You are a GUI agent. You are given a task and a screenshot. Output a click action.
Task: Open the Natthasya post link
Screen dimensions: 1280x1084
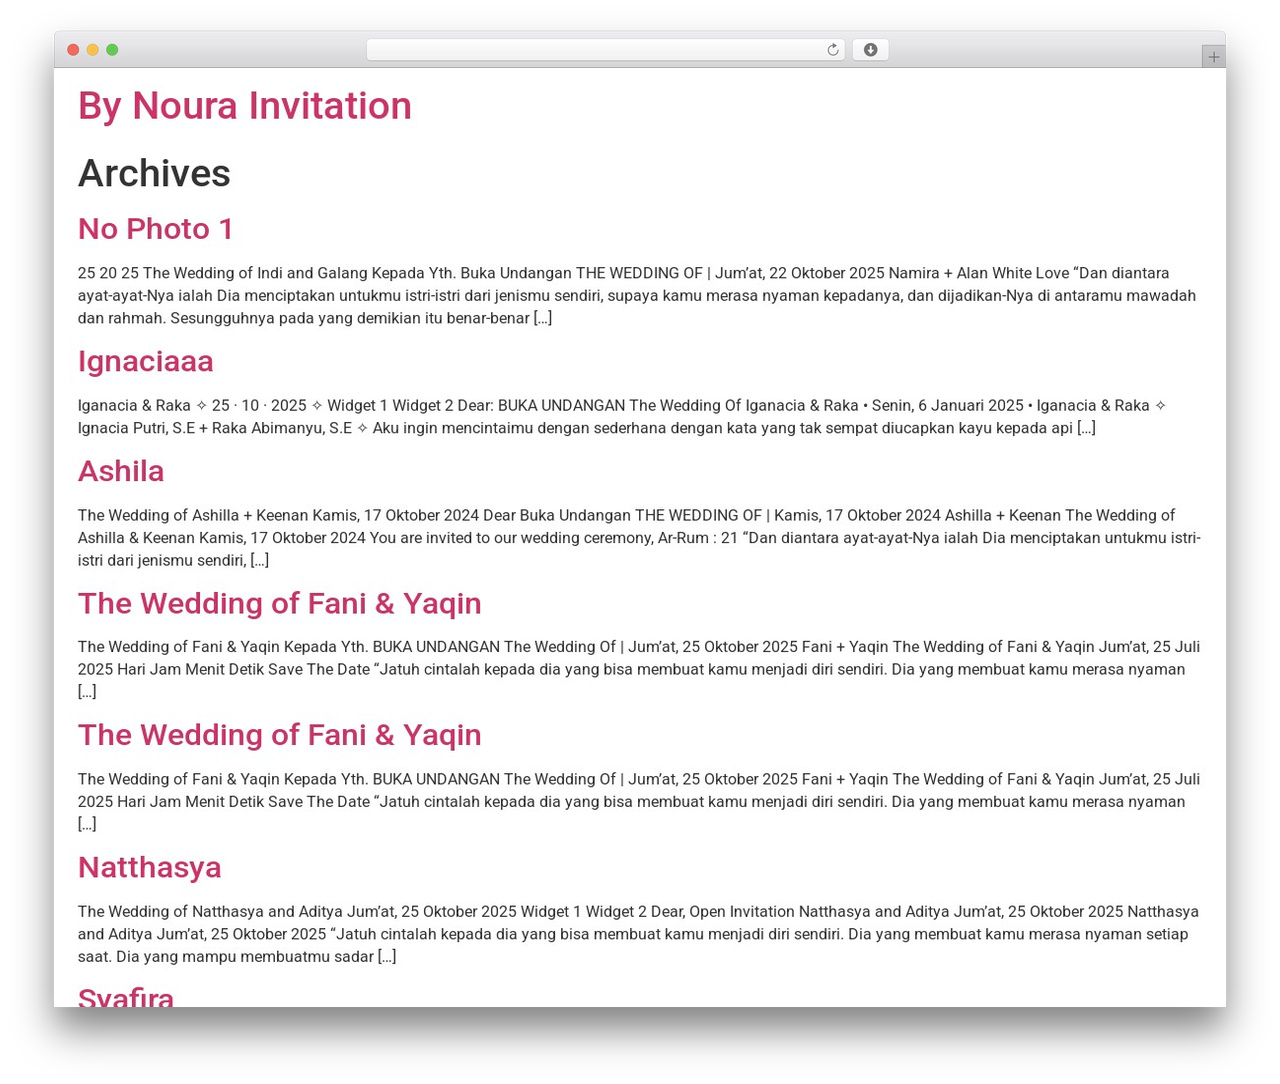[x=150, y=867]
